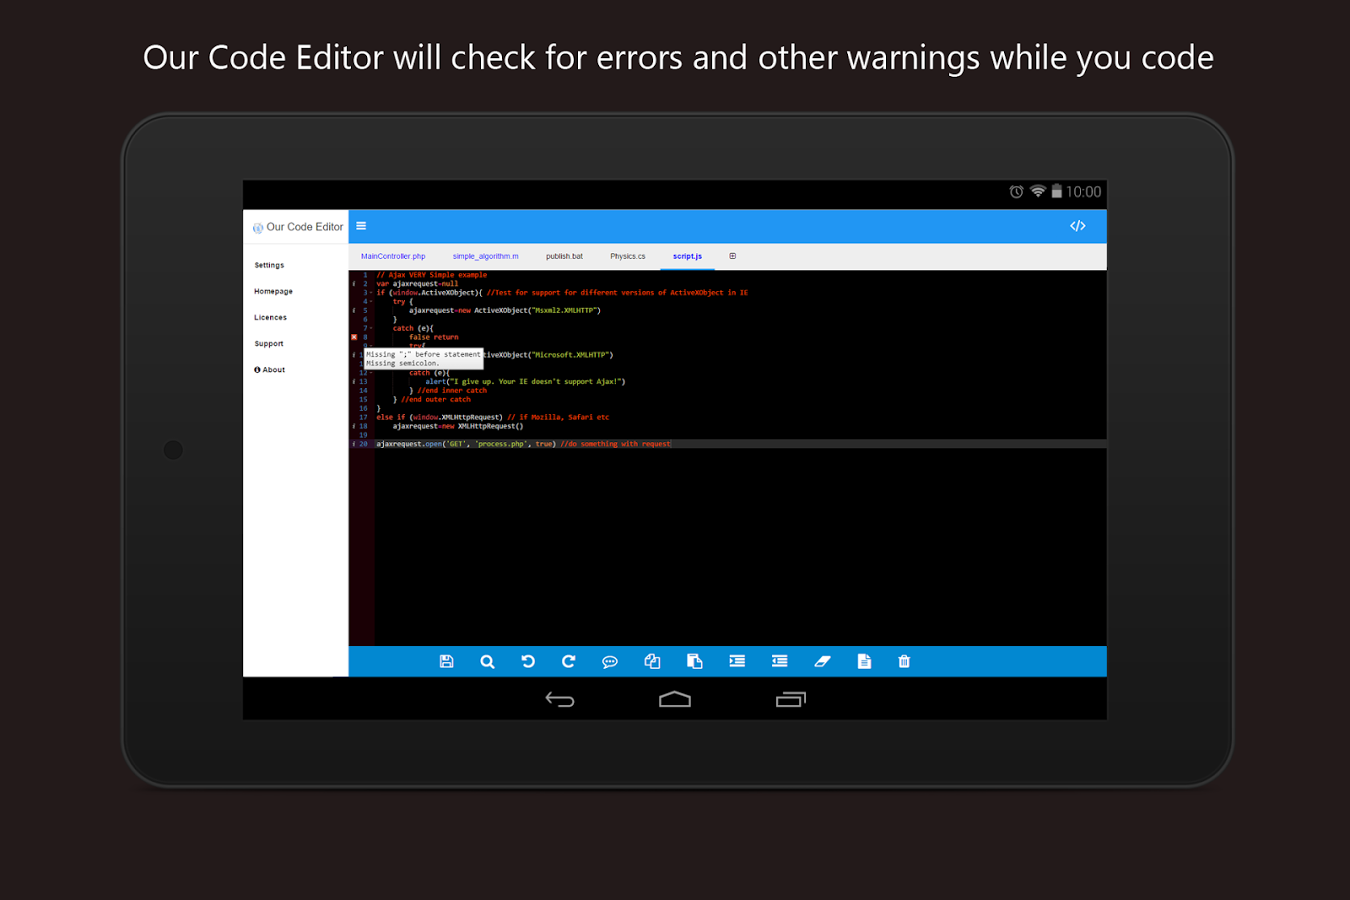Click the '//end outer catch' comment
Screen dimensions: 1350x900
pyautogui.click(x=436, y=400)
